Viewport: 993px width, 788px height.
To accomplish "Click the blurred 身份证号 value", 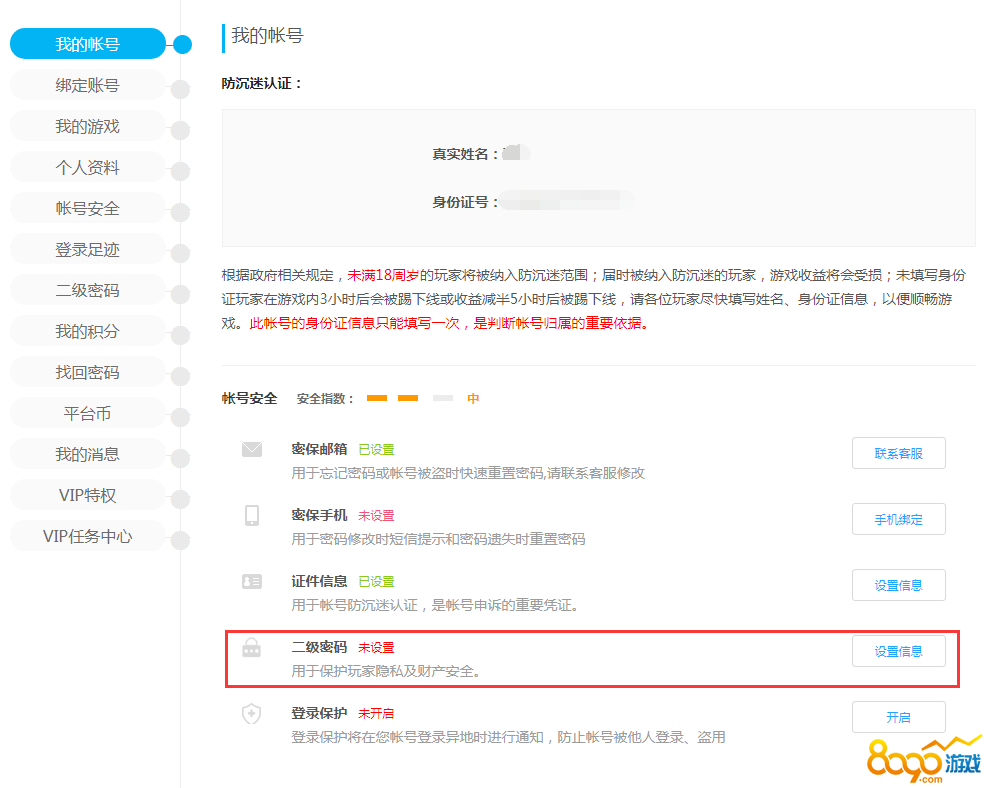I will point(565,201).
